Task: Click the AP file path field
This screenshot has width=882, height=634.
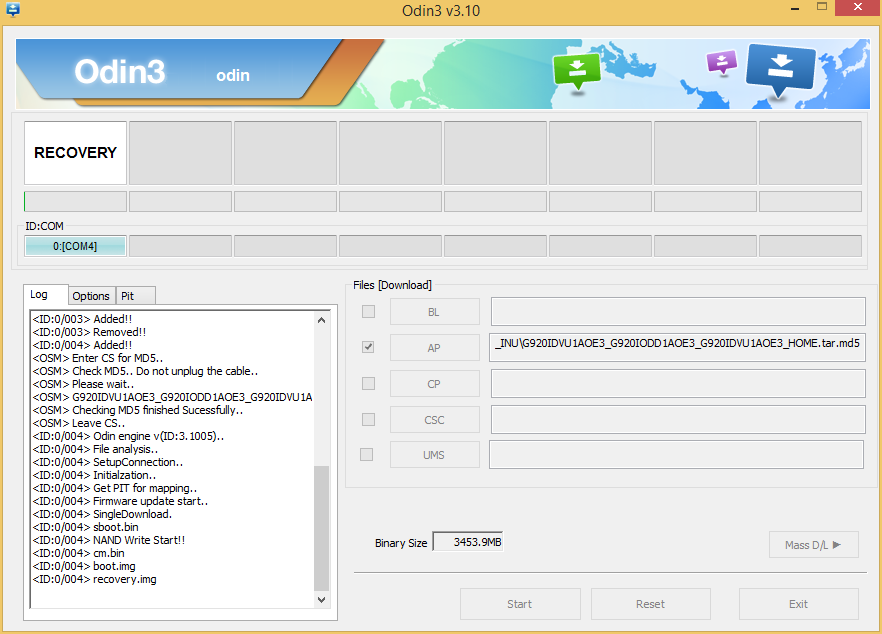Action: [x=678, y=347]
